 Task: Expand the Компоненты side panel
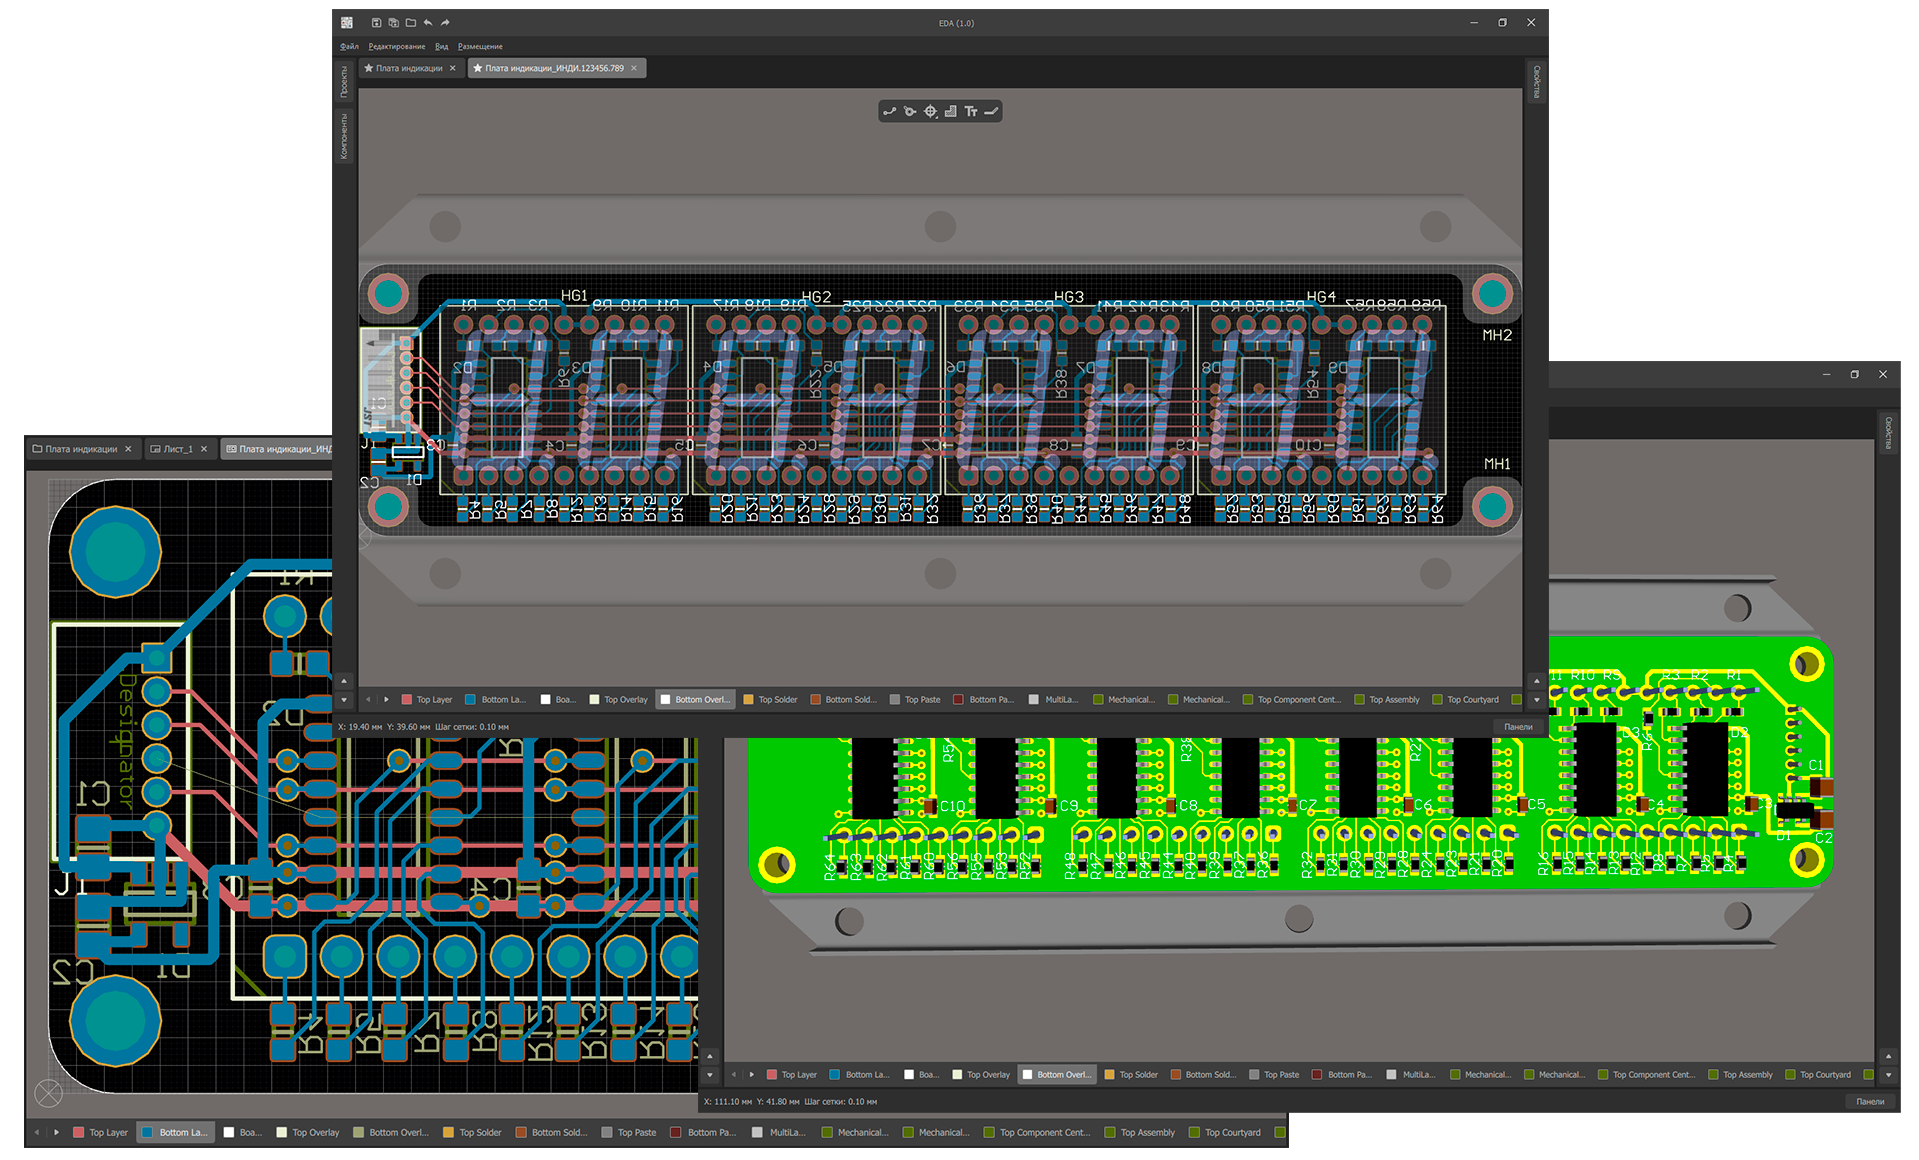(x=344, y=136)
